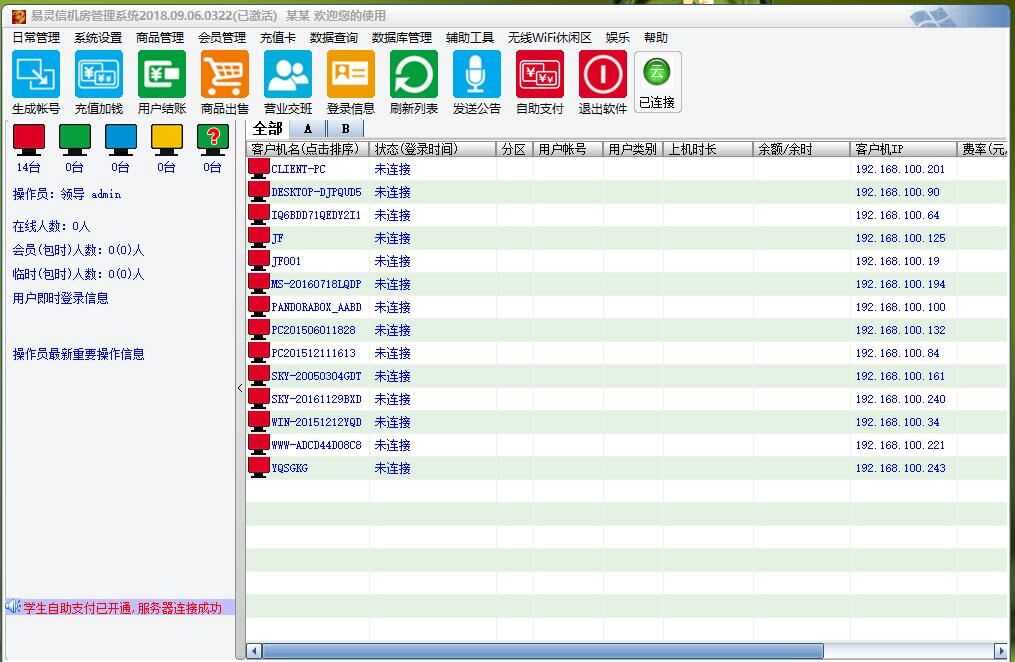This screenshot has width=1015, height=662.
Task: Click the 上机时长 column header
Action: (x=708, y=149)
